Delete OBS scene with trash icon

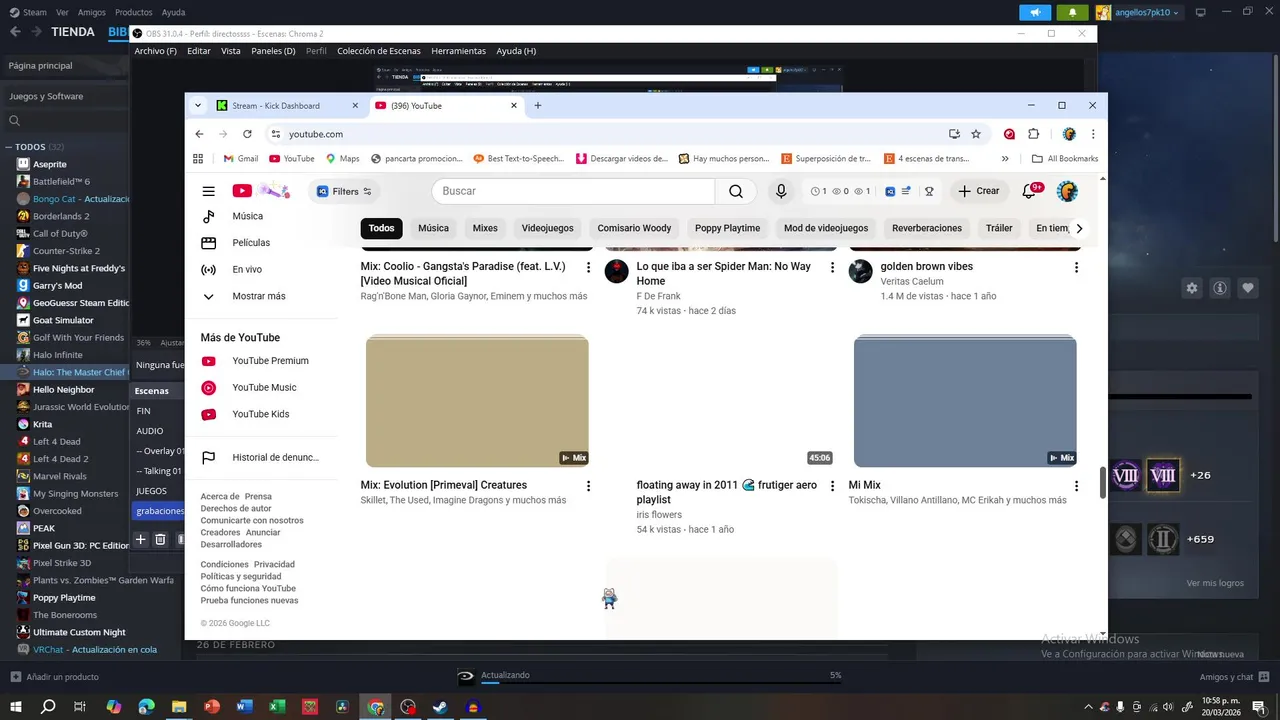click(160, 539)
